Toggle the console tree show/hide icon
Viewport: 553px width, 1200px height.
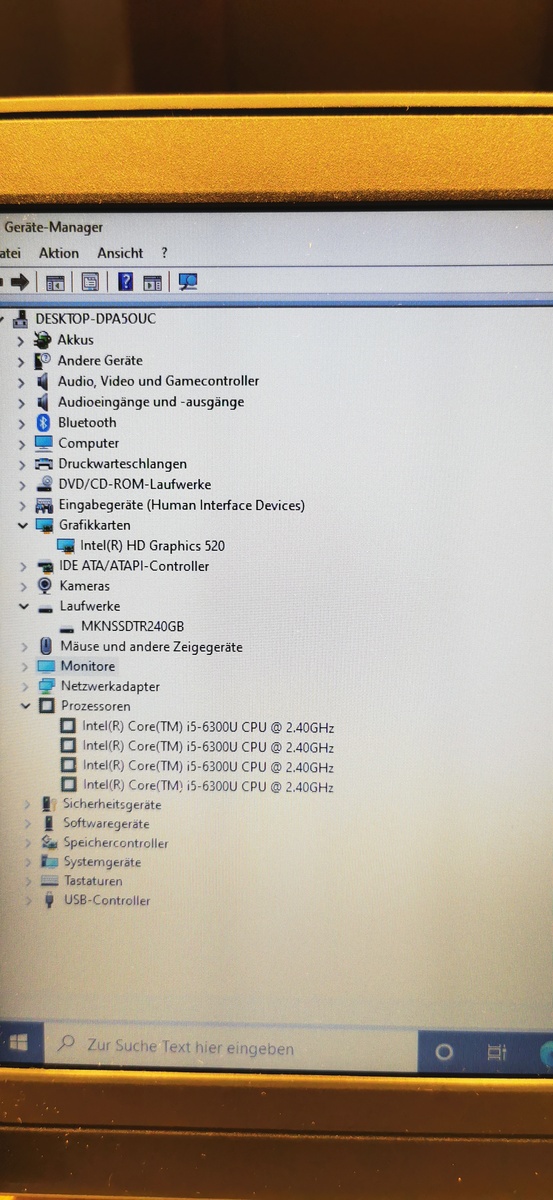55,283
